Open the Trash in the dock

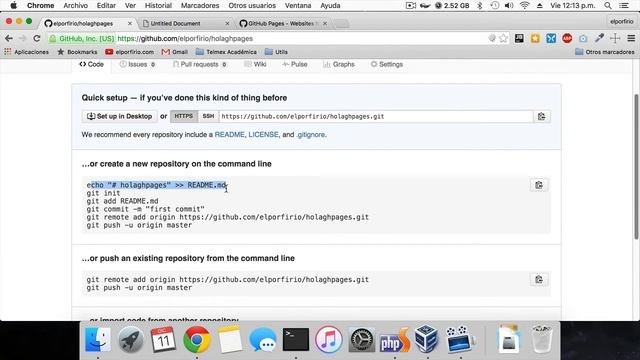(542, 339)
